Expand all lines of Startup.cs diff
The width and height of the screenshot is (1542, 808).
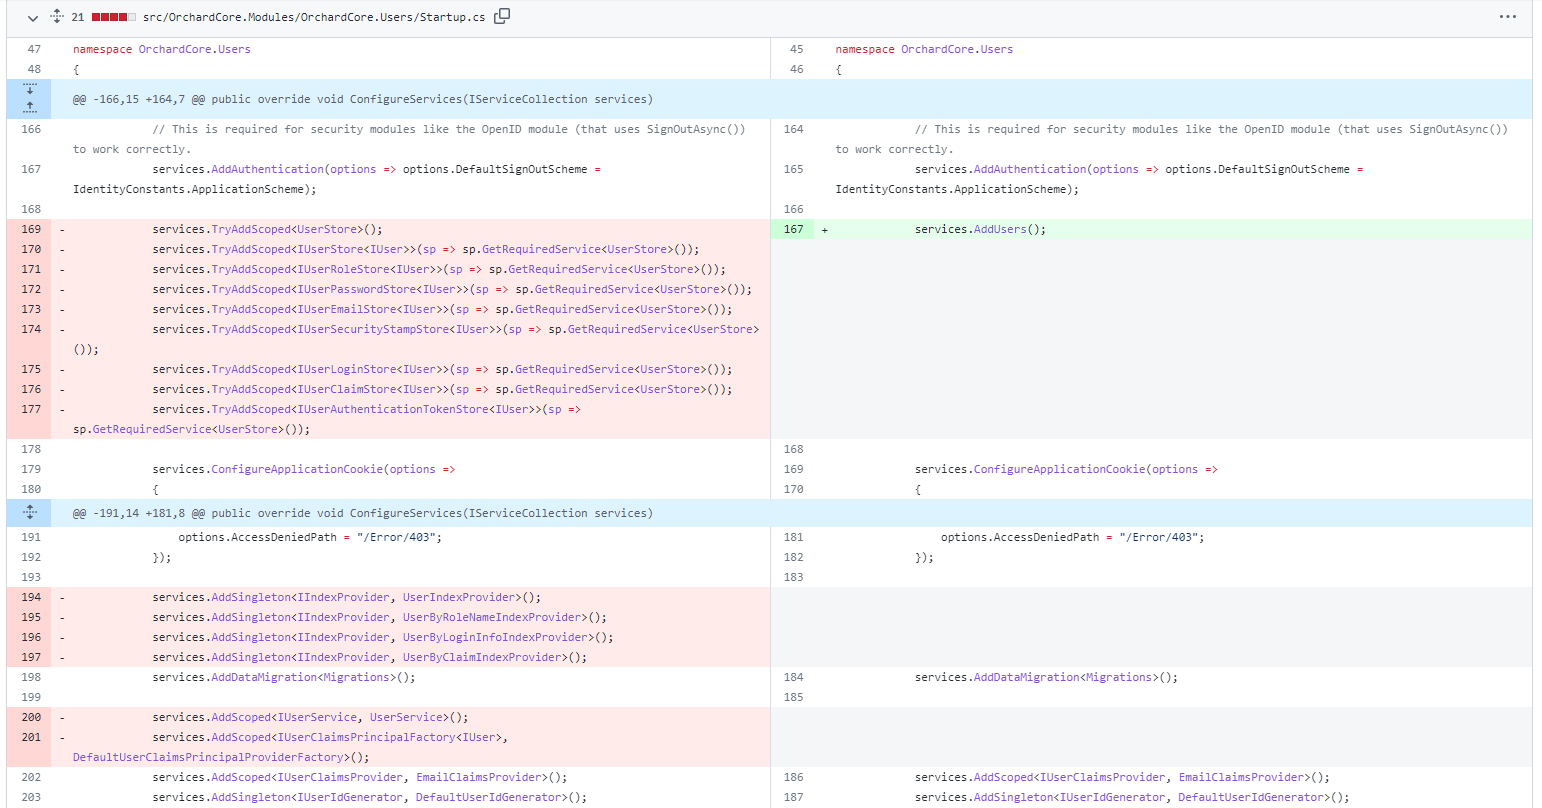pyautogui.click(x=57, y=17)
